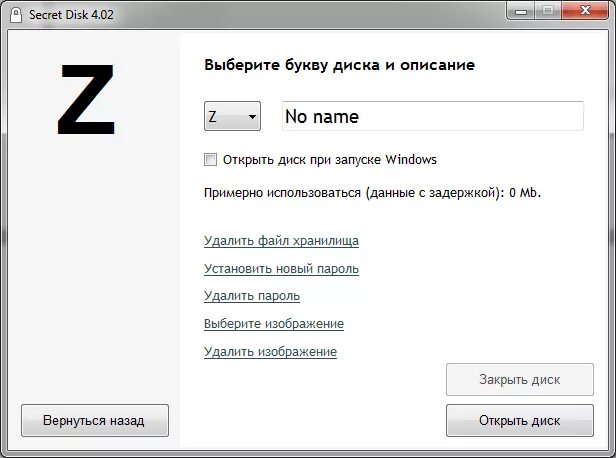Image resolution: width=616 pixels, height=458 pixels.
Task: Click the heading 'Выберите букву диска и описание'
Action: (x=339, y=65)
